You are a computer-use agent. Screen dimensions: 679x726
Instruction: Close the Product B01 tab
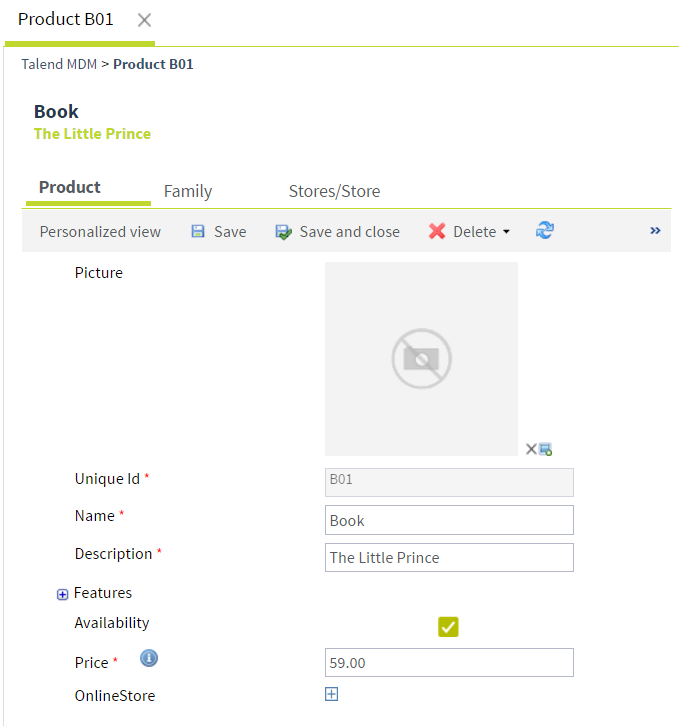145,20
